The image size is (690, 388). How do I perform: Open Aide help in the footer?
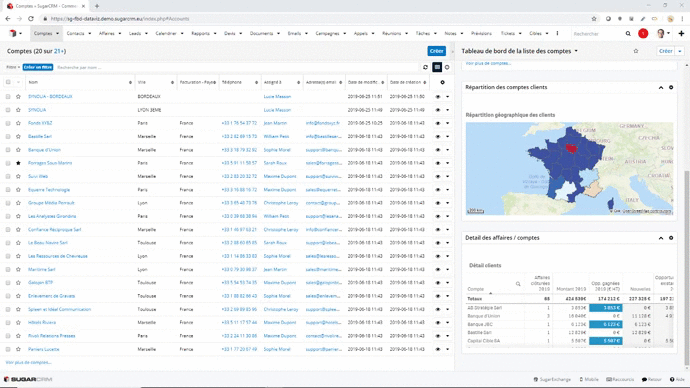[677, 379]
